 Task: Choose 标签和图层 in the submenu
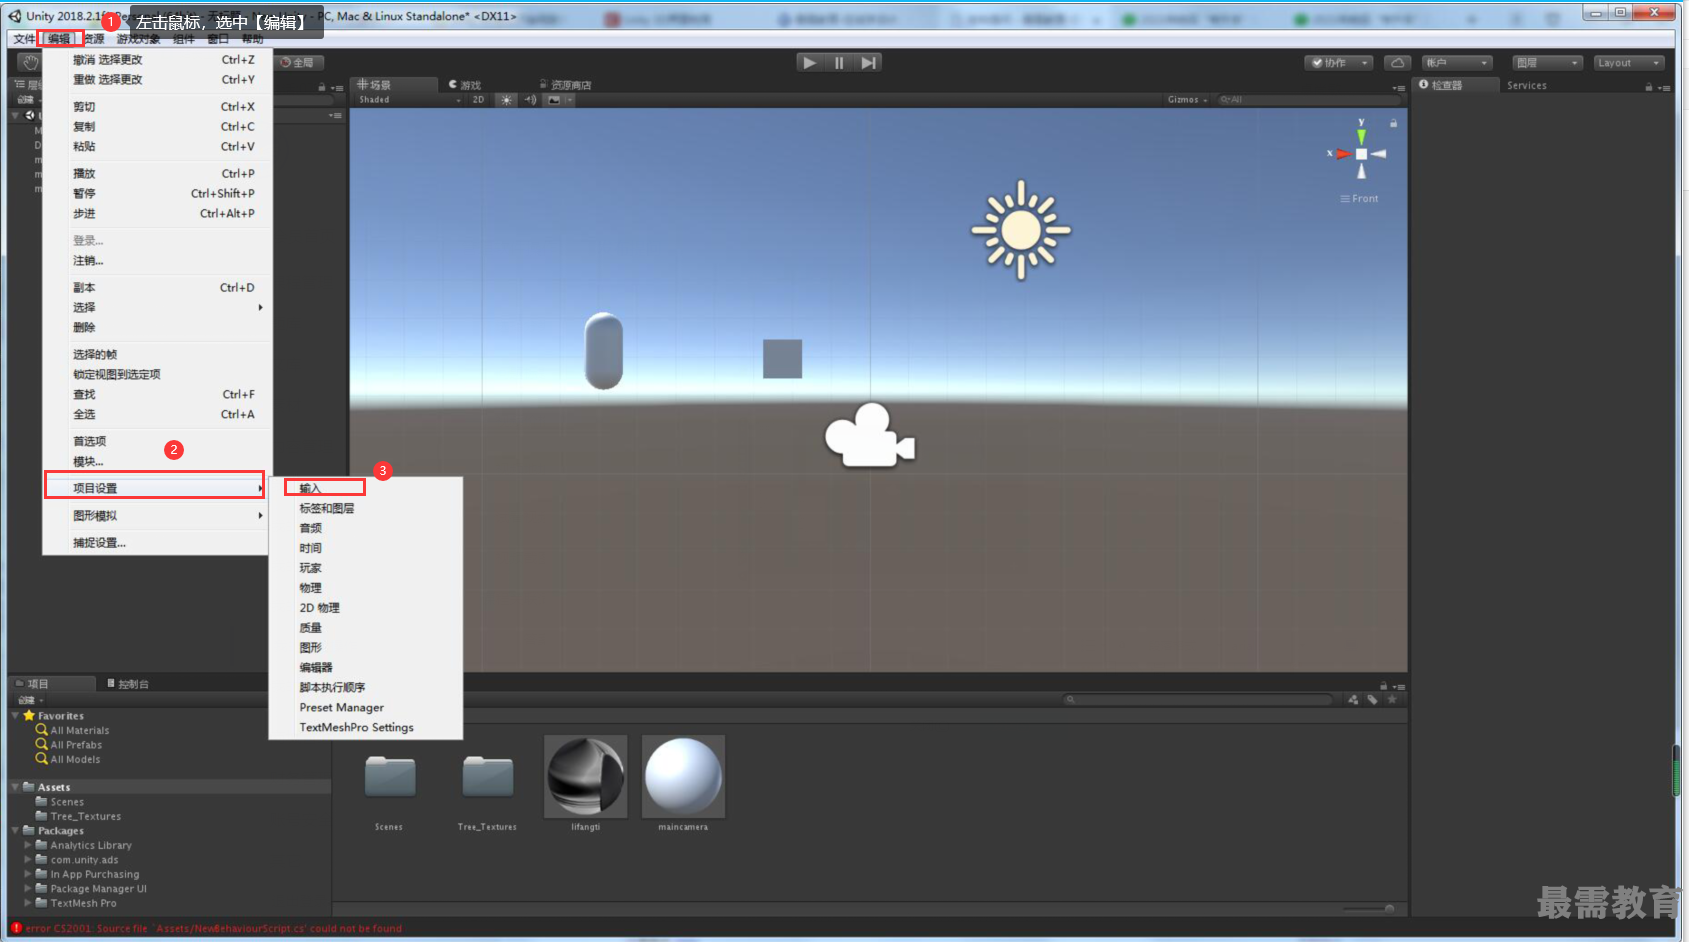click(366, 508)
